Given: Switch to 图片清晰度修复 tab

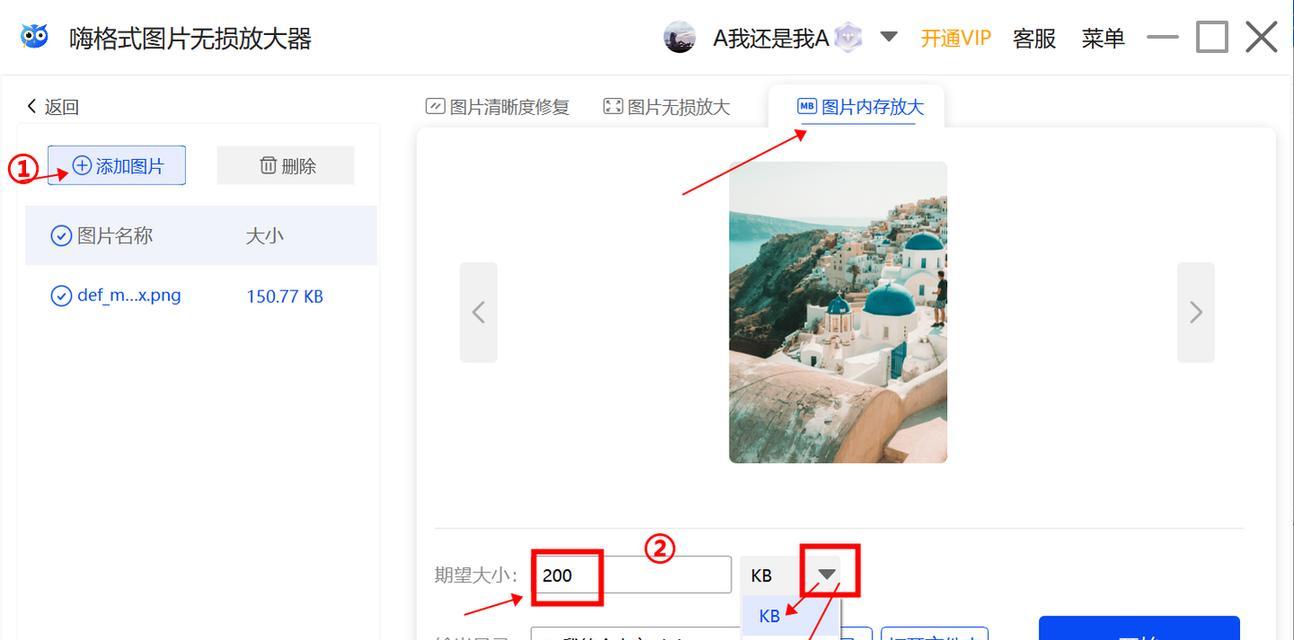Looking at the screenshot, I should (498, 107).
